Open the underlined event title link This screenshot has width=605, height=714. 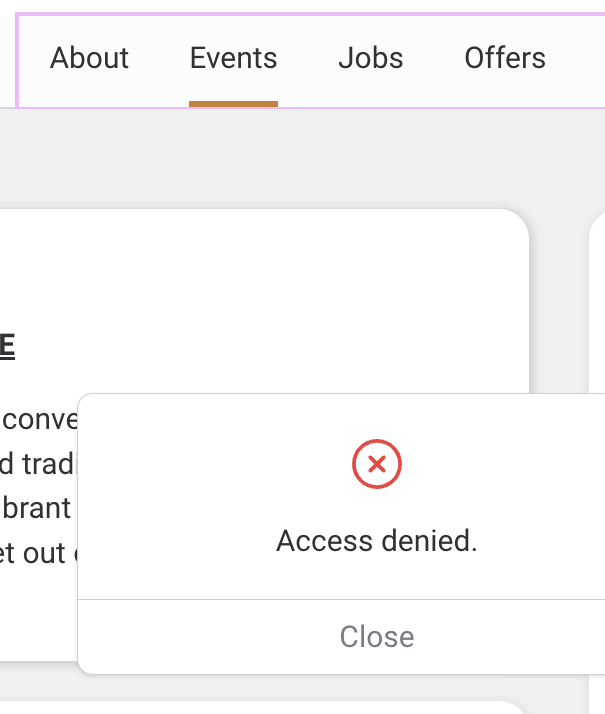pyautogui.click(x=7, y=346)
